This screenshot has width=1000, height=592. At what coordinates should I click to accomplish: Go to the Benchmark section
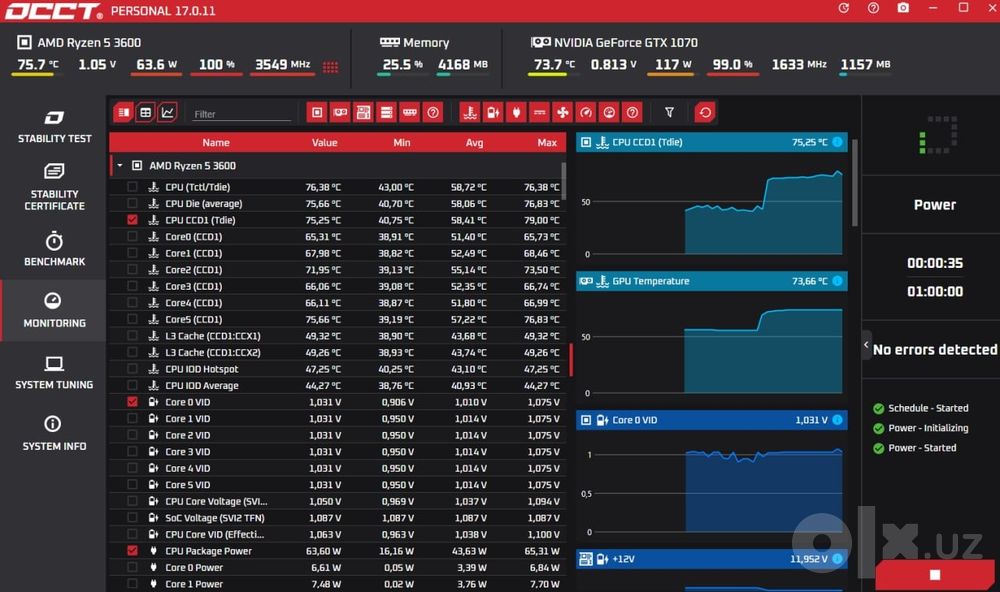[54, 249]
